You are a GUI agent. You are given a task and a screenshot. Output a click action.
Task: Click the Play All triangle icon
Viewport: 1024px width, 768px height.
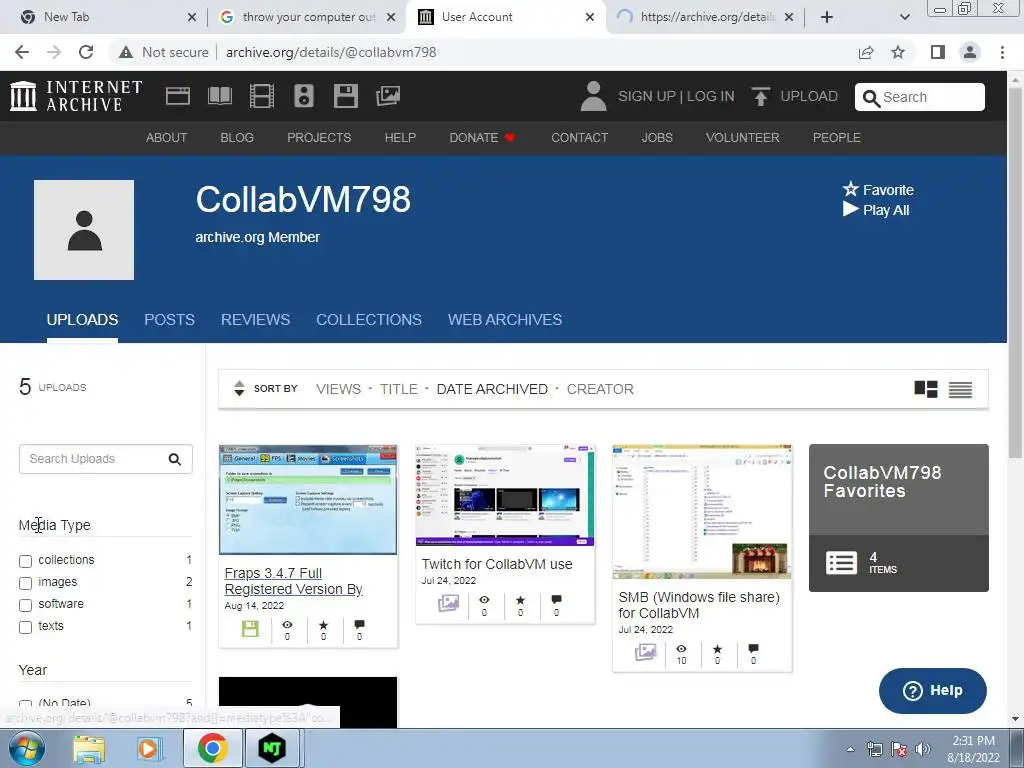click(850, 209)
